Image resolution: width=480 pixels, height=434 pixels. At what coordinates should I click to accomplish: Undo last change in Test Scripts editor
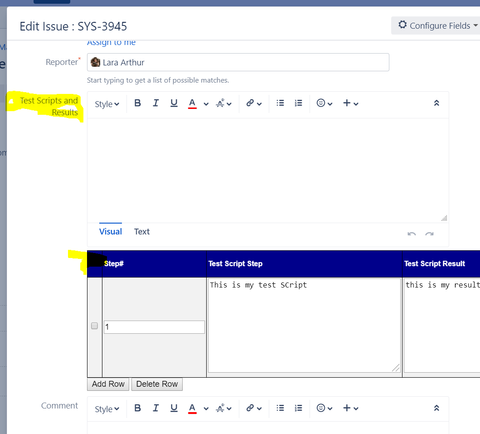pos(412,234)
